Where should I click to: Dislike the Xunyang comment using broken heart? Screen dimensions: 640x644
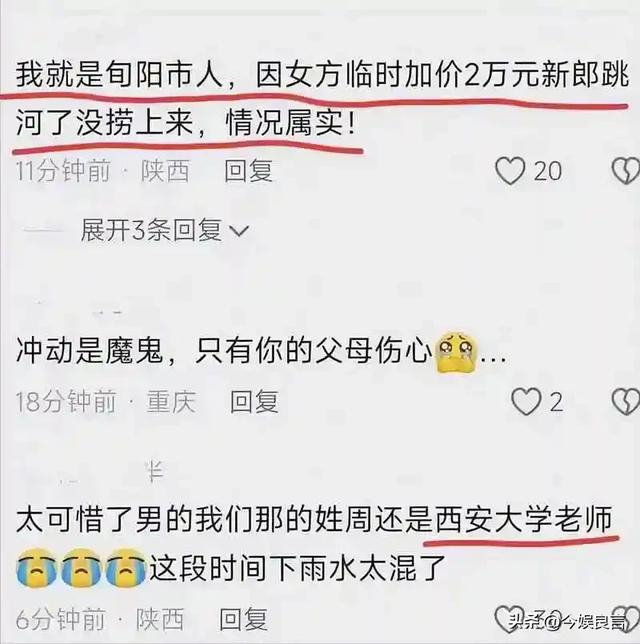(626, 170)
